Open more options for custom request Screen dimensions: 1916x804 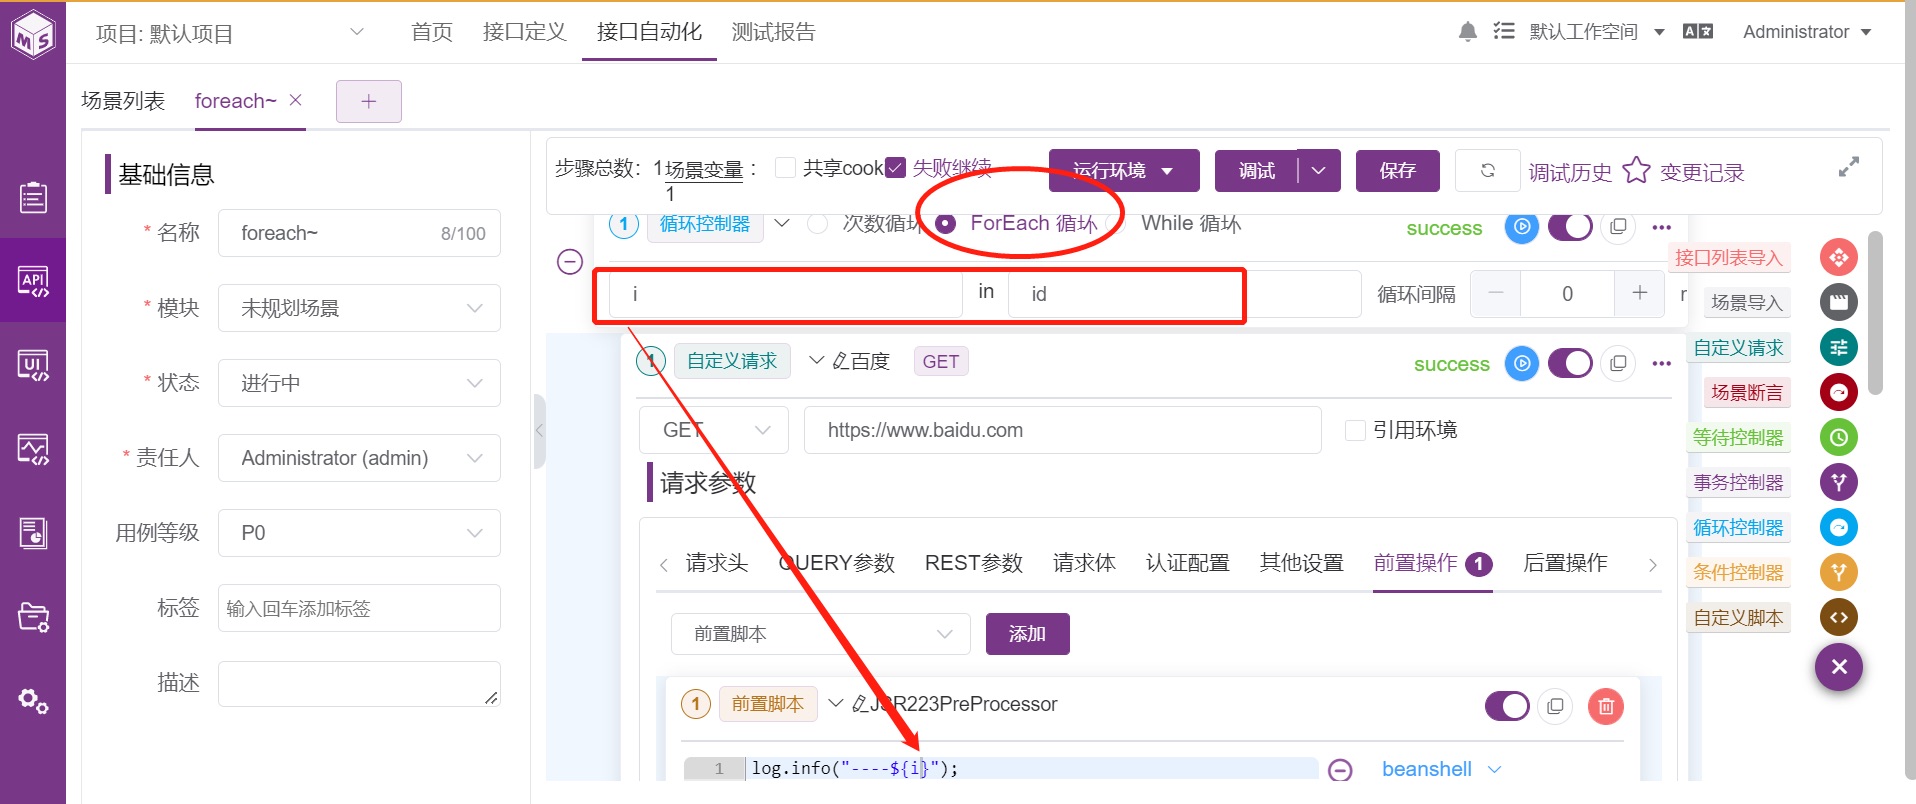(1662, 363)
